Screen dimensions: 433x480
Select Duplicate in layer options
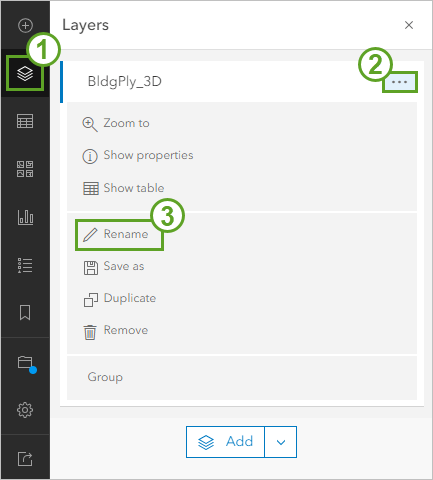[120, 299]
